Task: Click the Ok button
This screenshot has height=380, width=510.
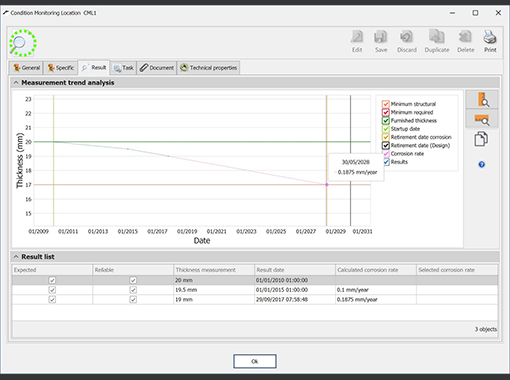Action: point(255,361)
